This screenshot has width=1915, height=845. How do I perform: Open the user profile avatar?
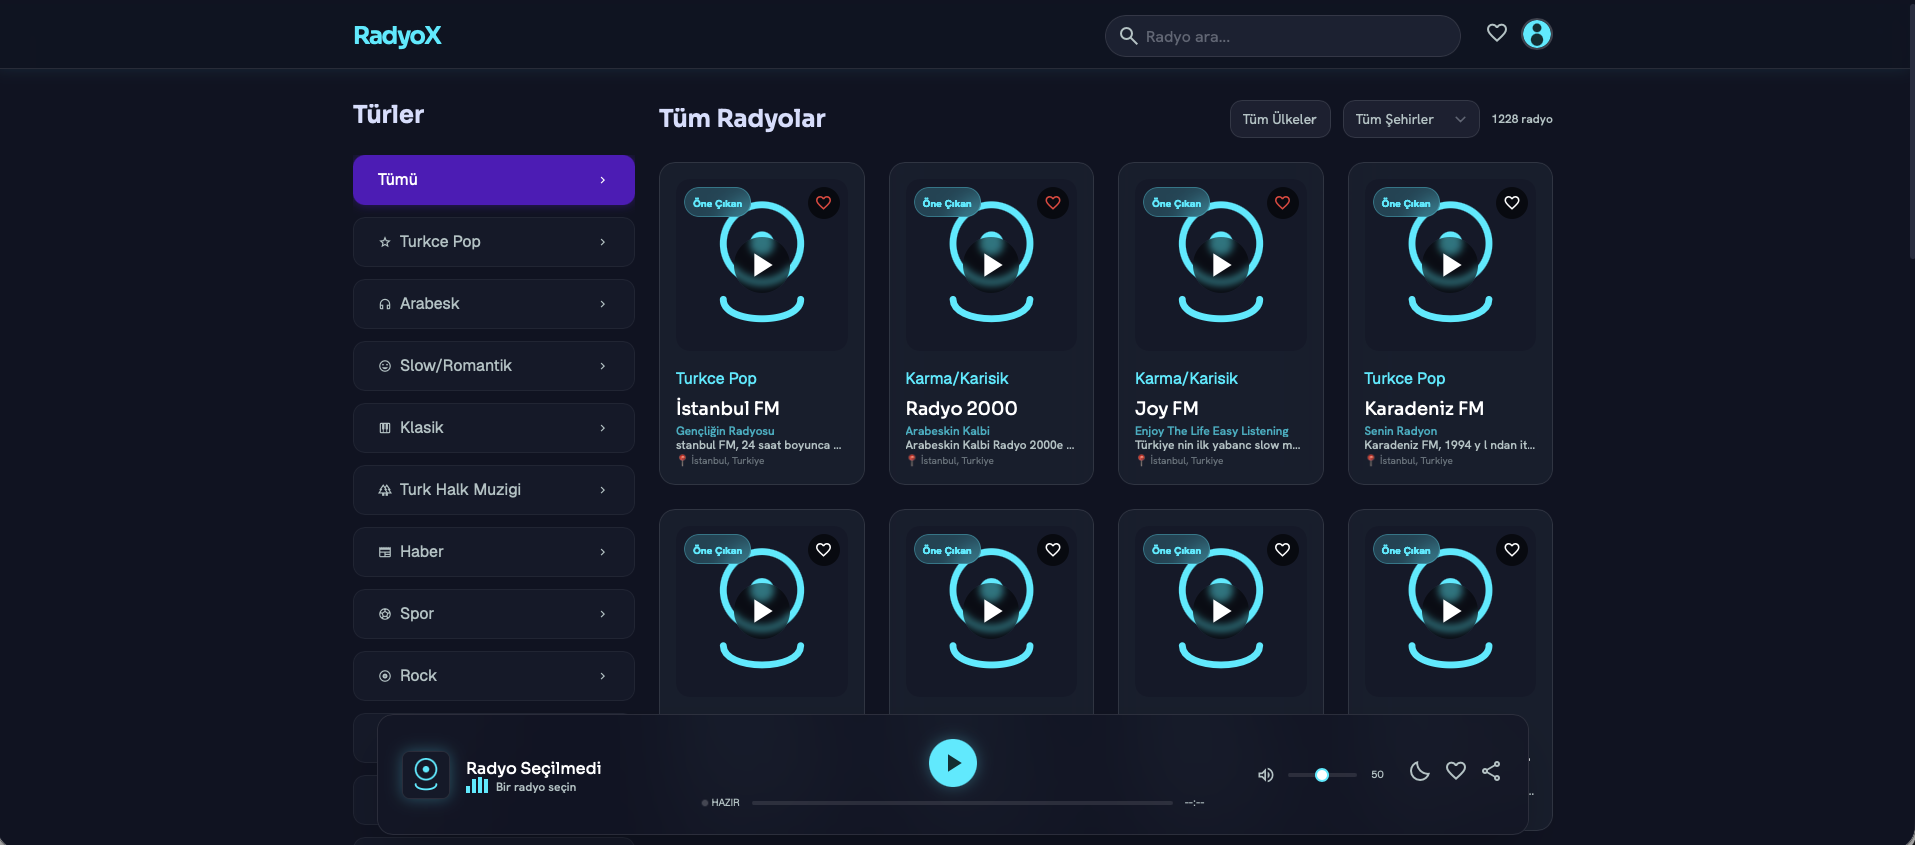click(1537, 34)
